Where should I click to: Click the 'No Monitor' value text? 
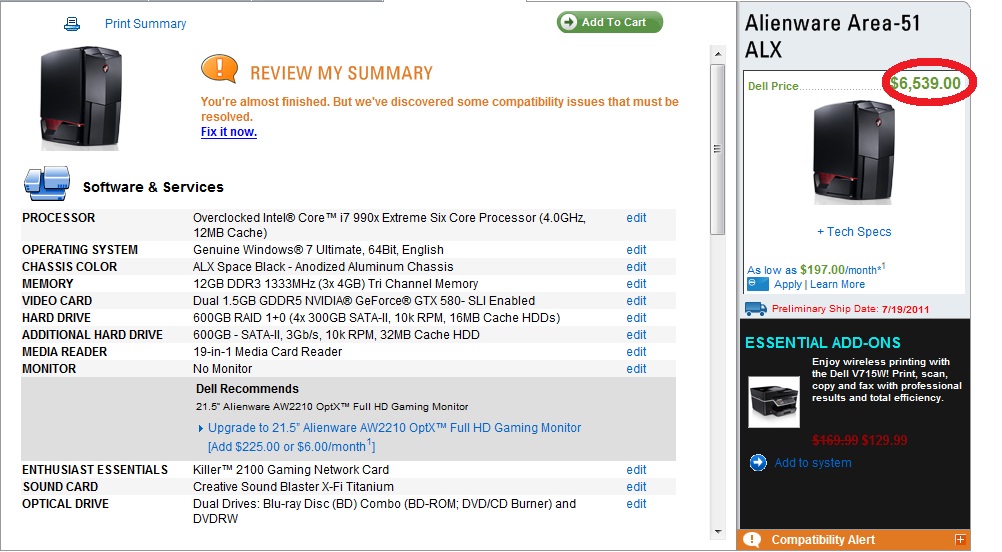pyautogui.click(x=222, y=369)
